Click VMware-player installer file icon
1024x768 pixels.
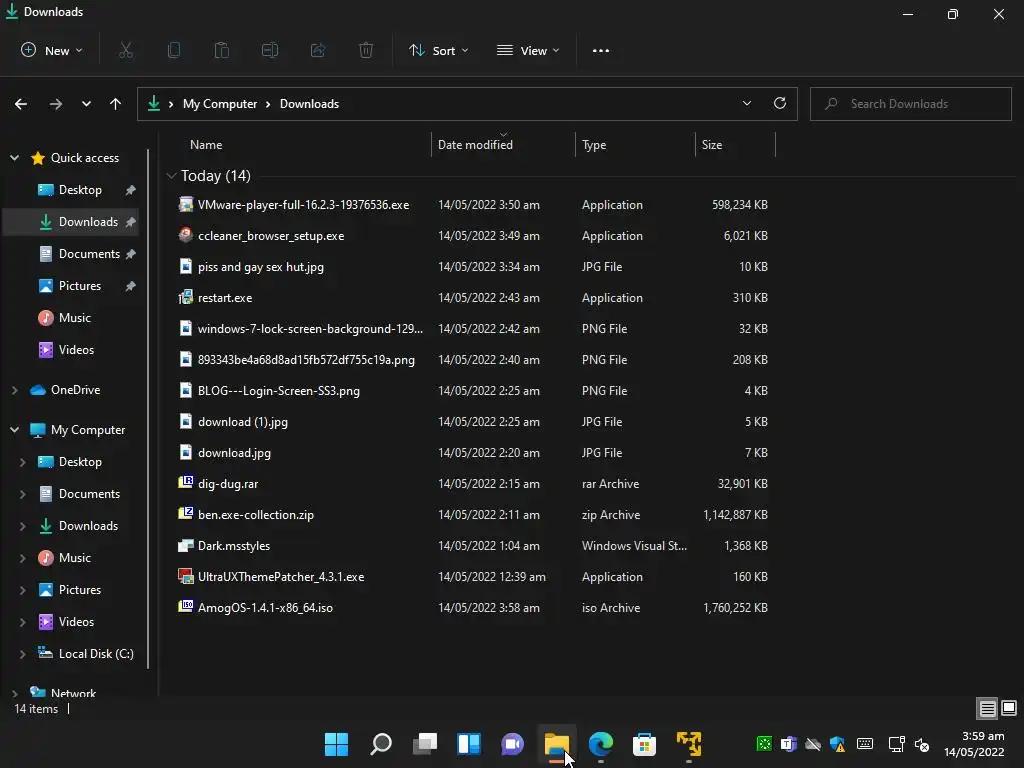(186, 204)
